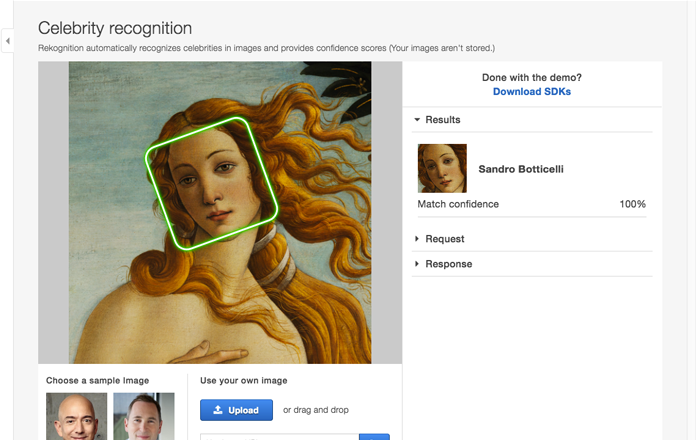Collapse the left sidebar arrow handle
The image size is (696, 440).
[8, 41]
